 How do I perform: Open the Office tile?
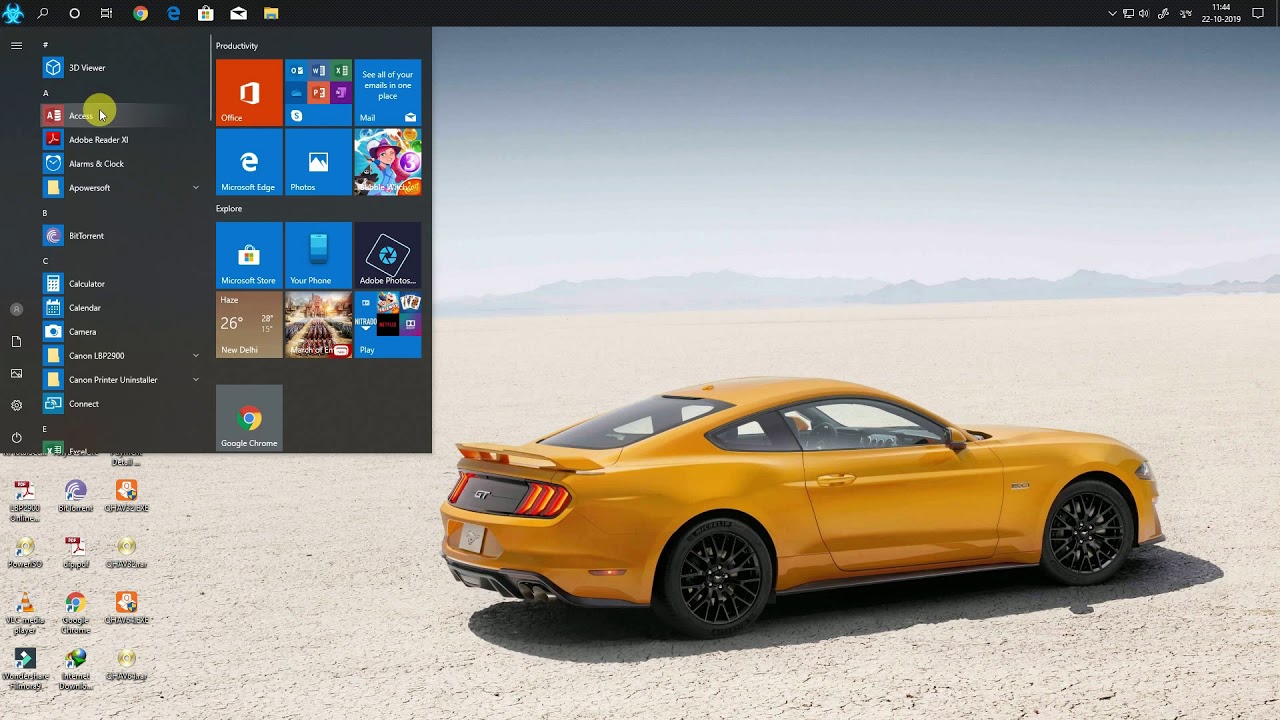pos(249,92)
